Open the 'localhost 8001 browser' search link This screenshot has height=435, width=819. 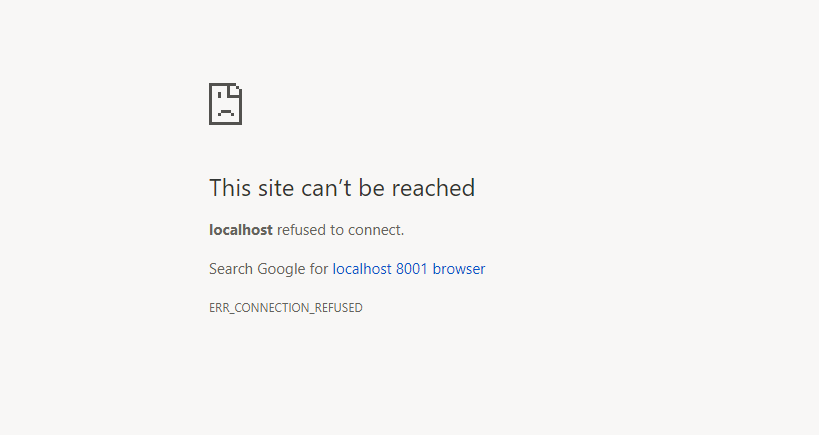(x=409, y=269)
